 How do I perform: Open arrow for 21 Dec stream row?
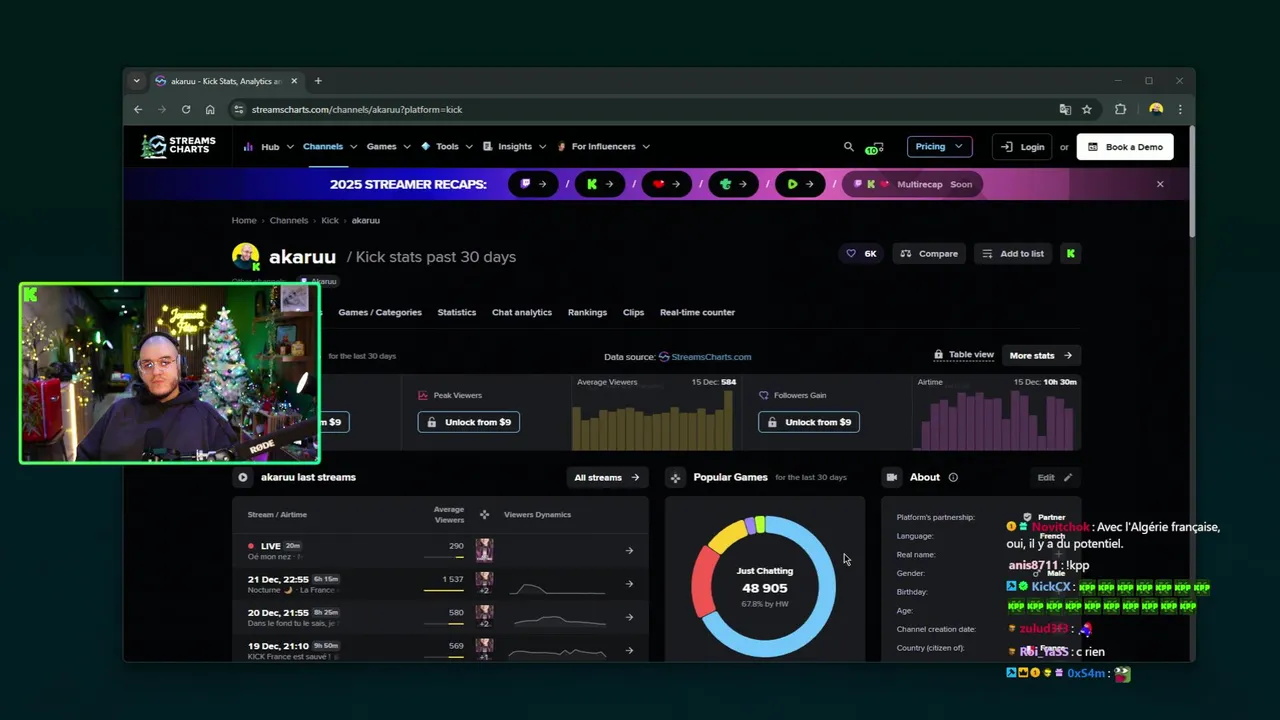pyautogui.click(x=629, y=584)
